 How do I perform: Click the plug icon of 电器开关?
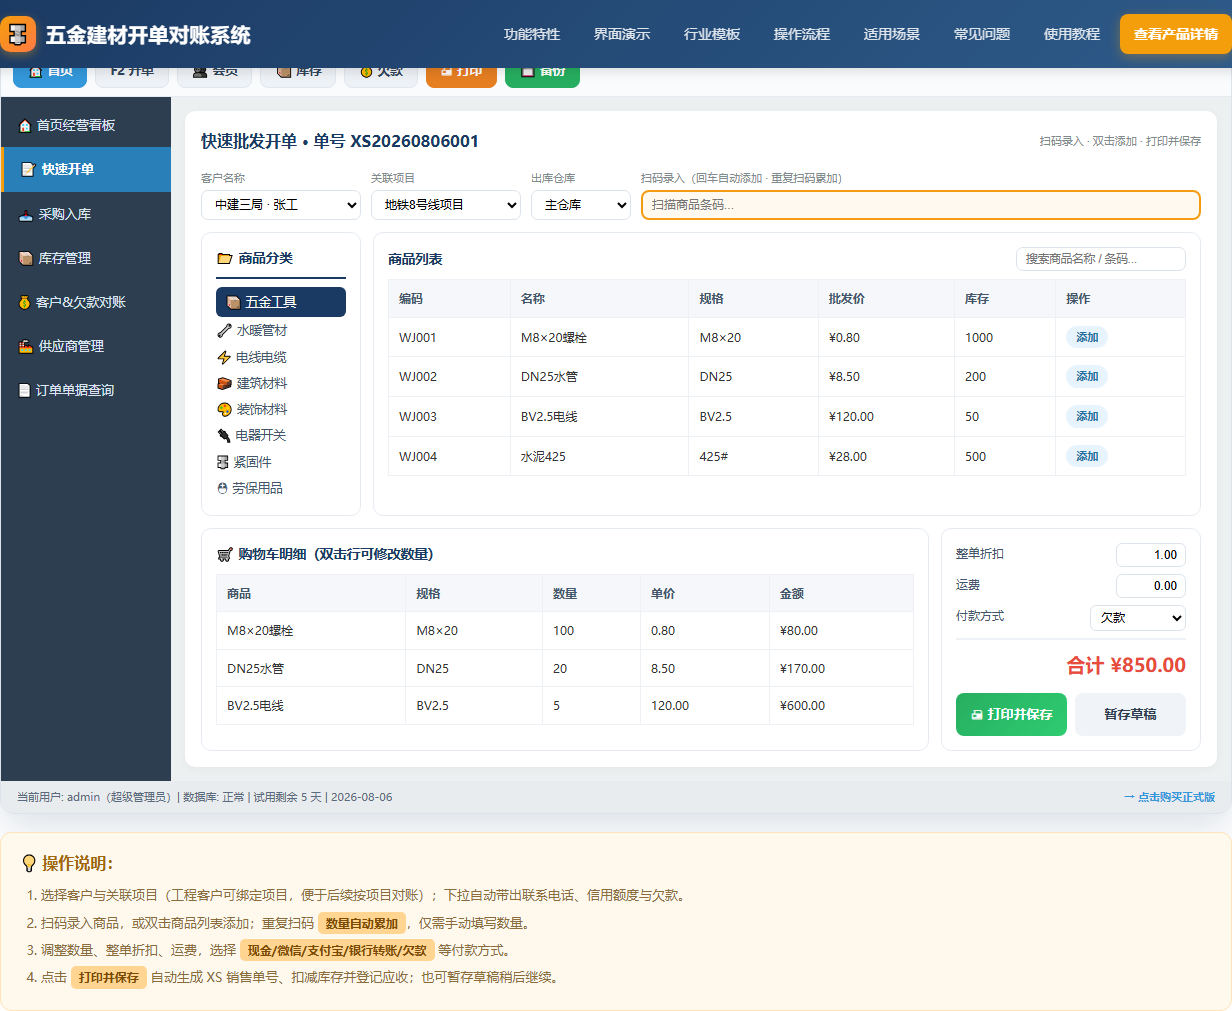[x=224, y=436]
